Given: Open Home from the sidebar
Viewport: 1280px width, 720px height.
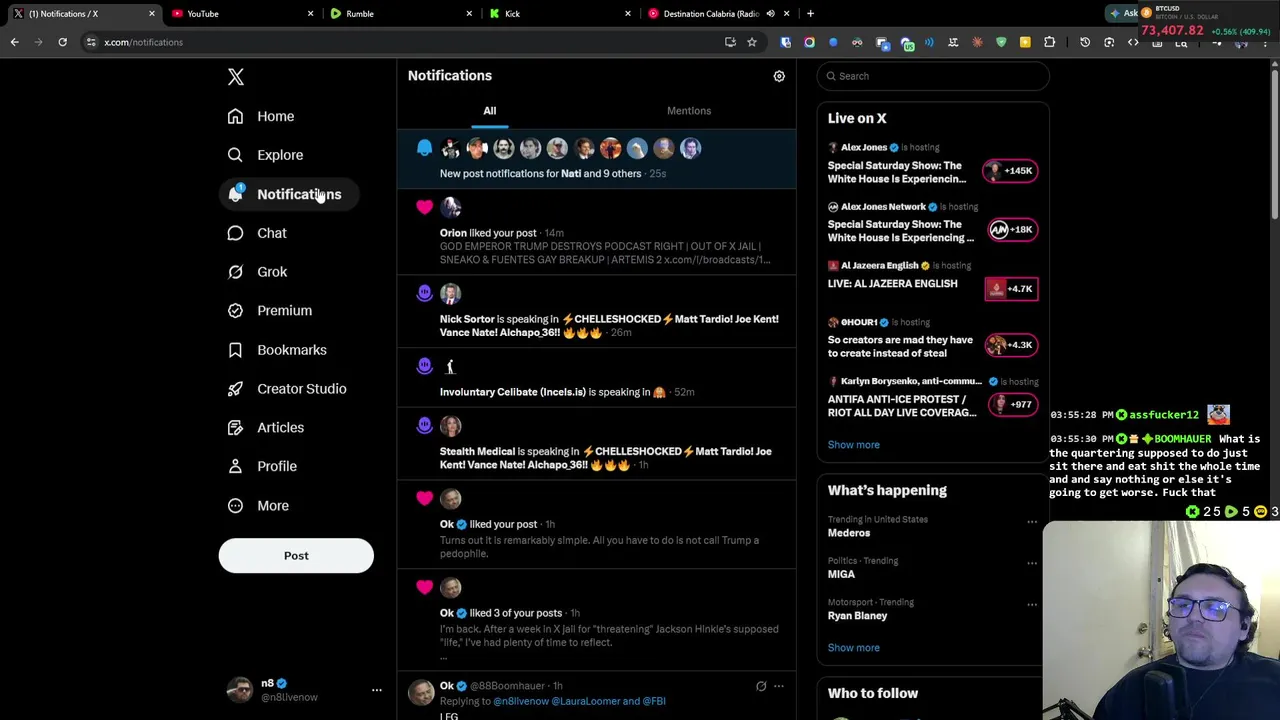Looking at the screenshot, I should (261, 116).
